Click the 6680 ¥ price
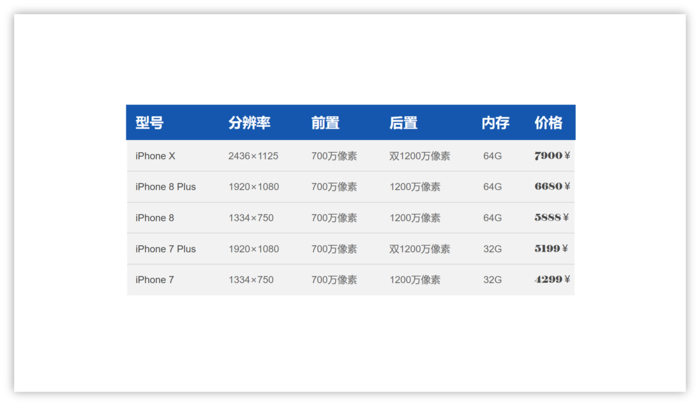This screenshot has height=406, width=700. click(552, 186)
